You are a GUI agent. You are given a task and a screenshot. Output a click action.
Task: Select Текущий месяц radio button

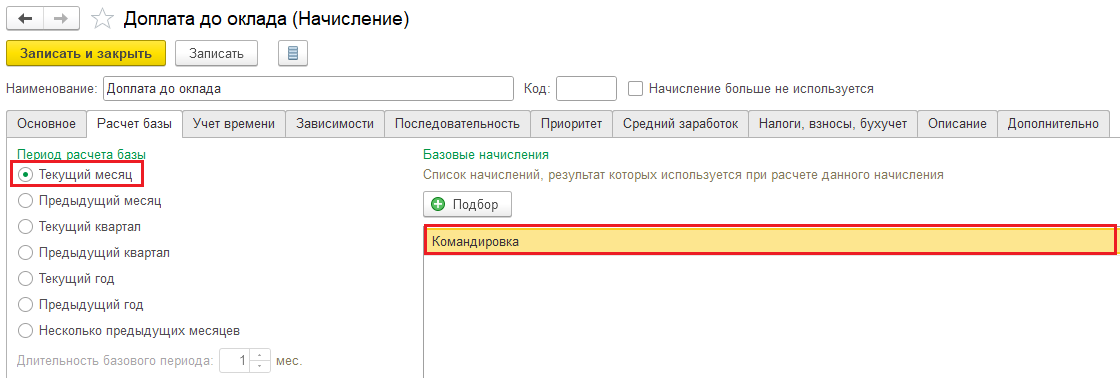pyautogui.click(x=26, y=174)
